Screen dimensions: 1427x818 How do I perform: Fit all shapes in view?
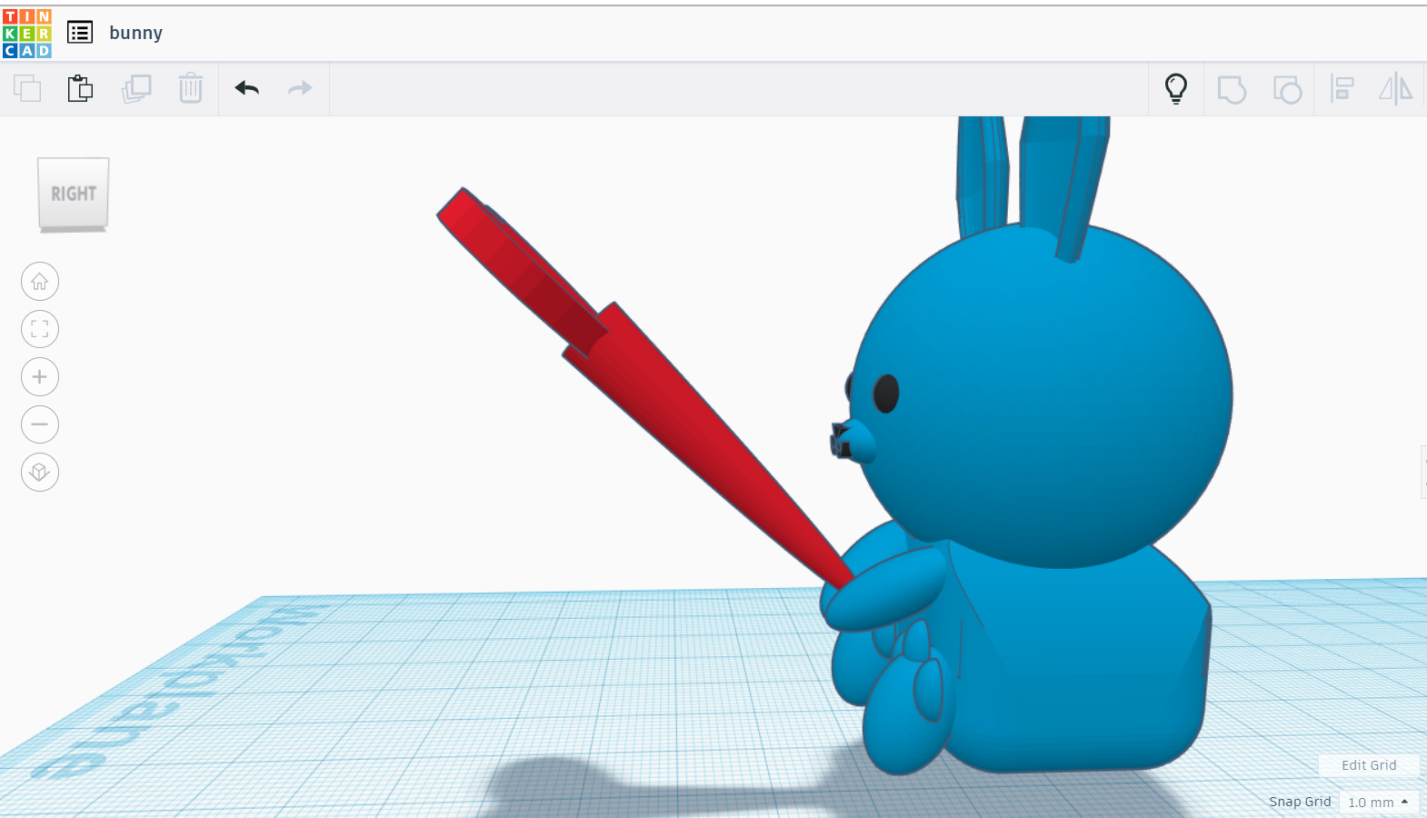(x=40, y=329)
